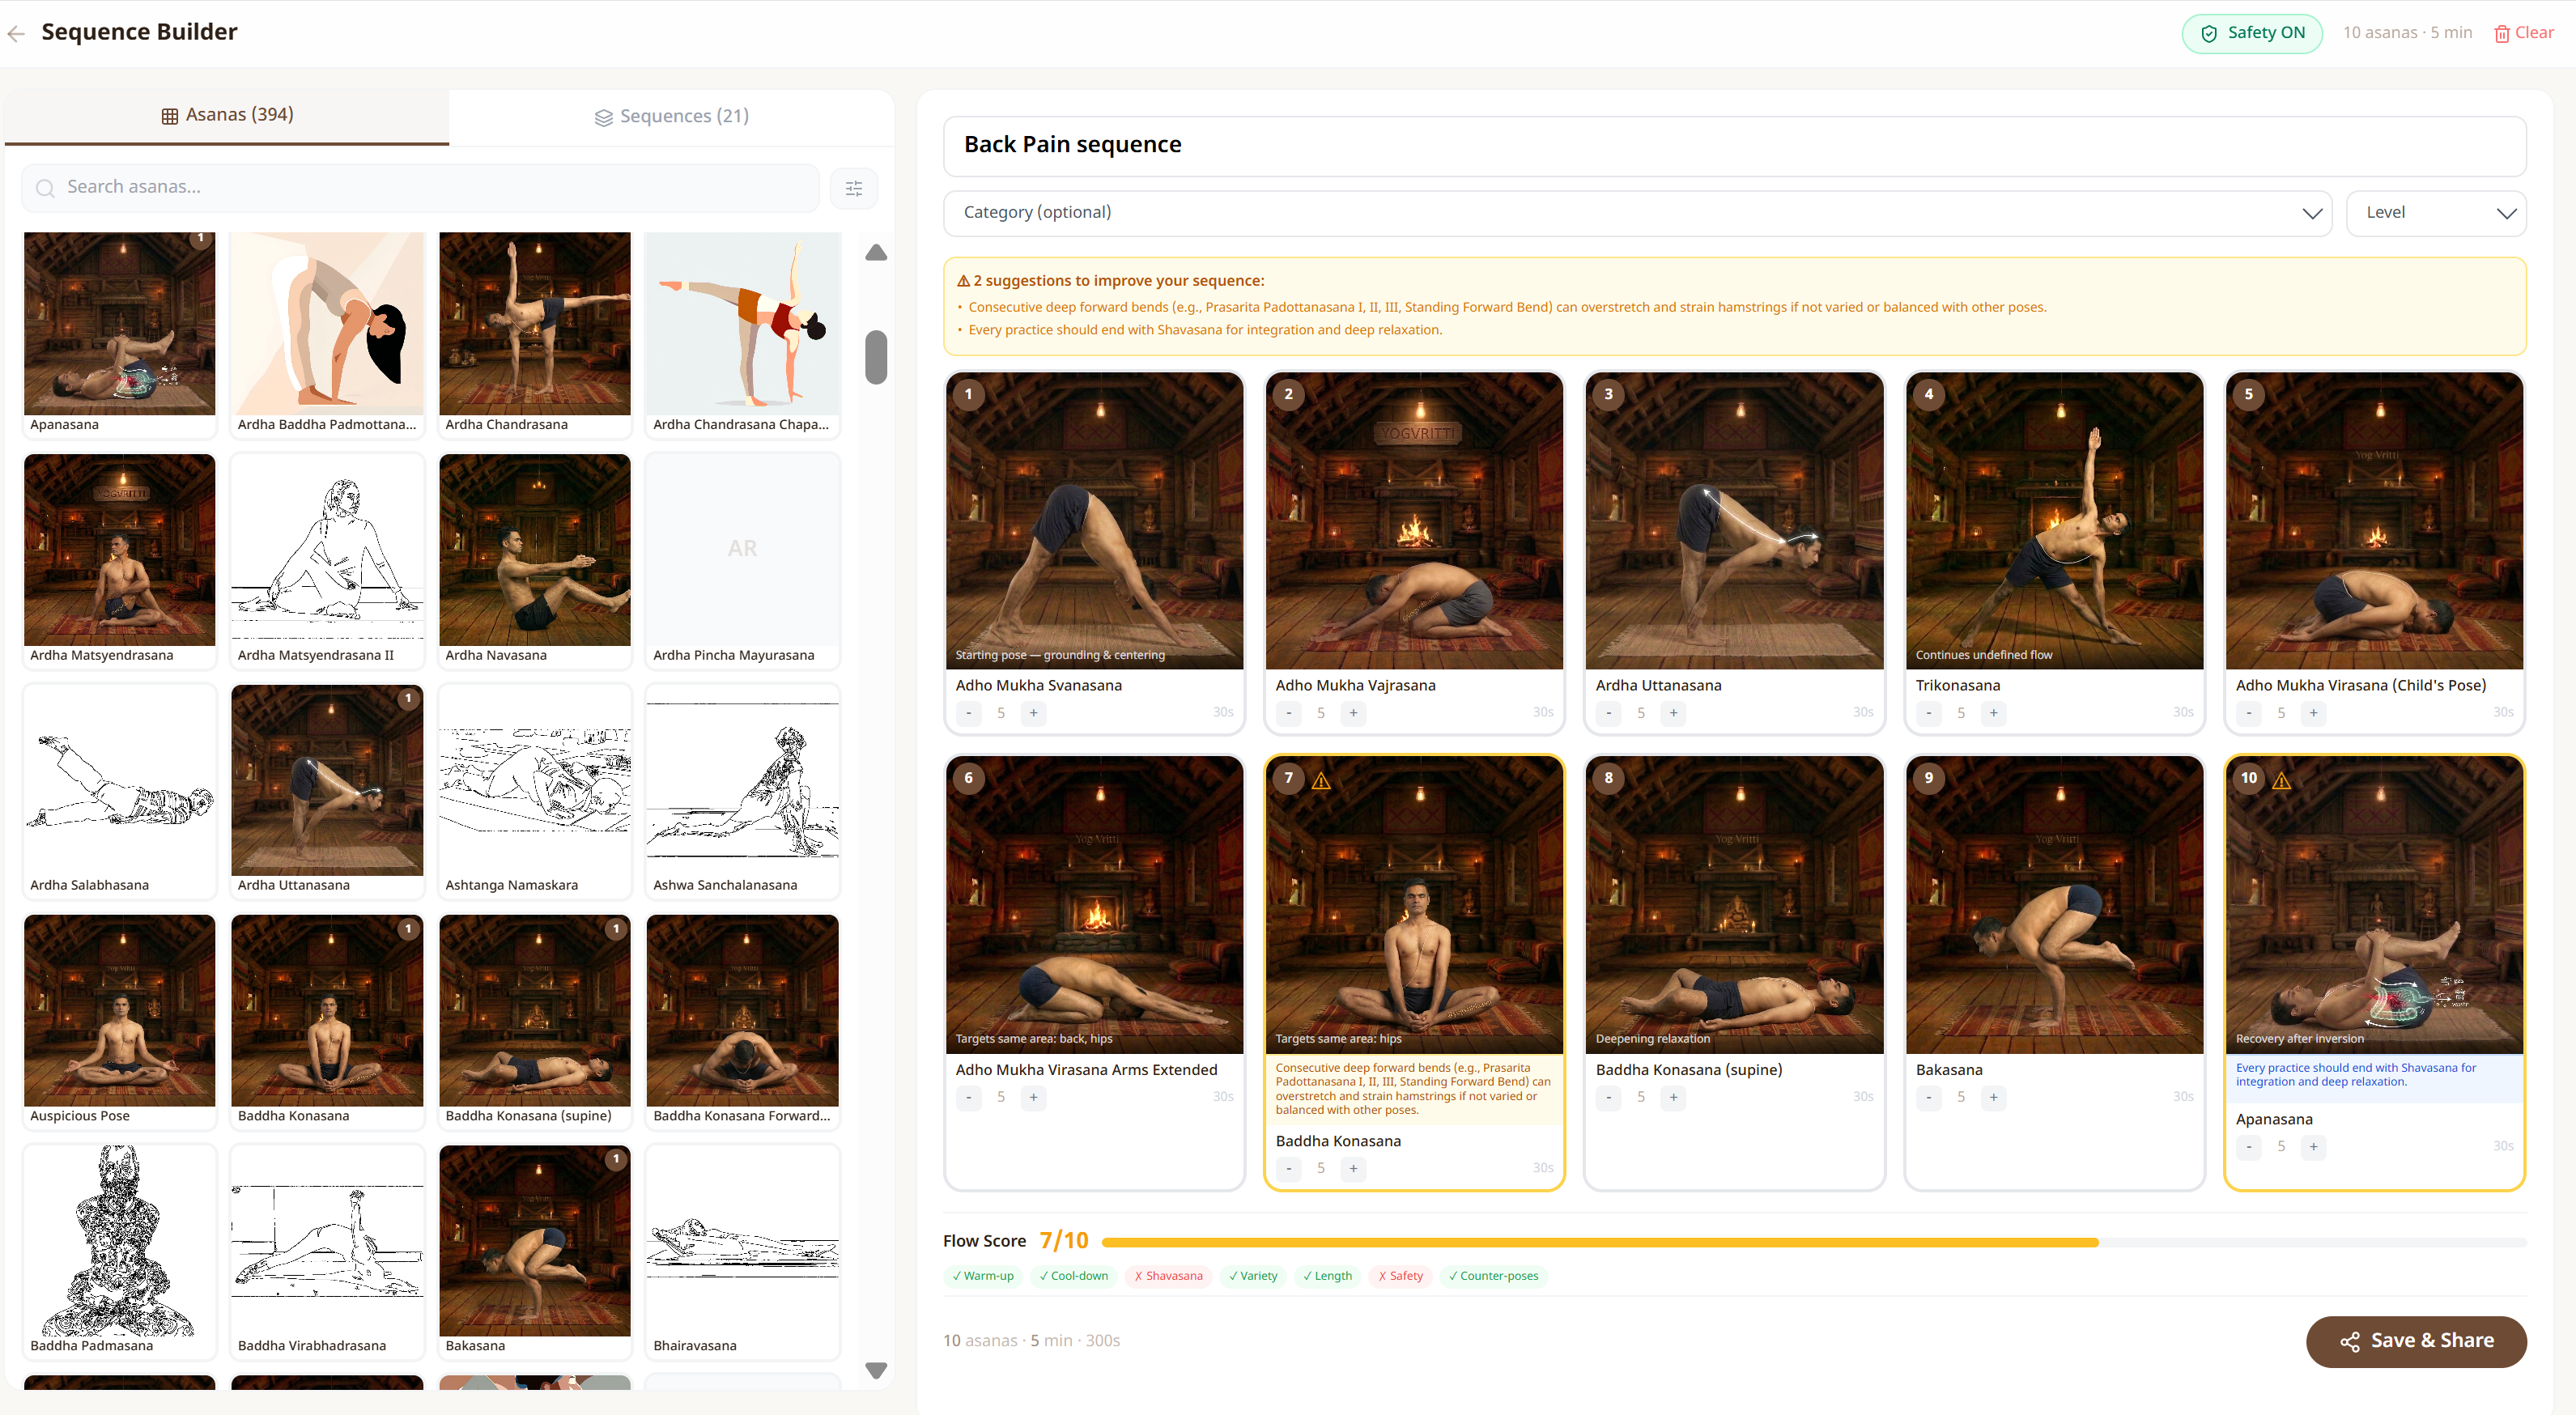This screenshot has width=2576, height=1415.
Task: Decrease Adho Mukha Svanasana count with minus
Action: pyautogui.click(x=968, y=713)
